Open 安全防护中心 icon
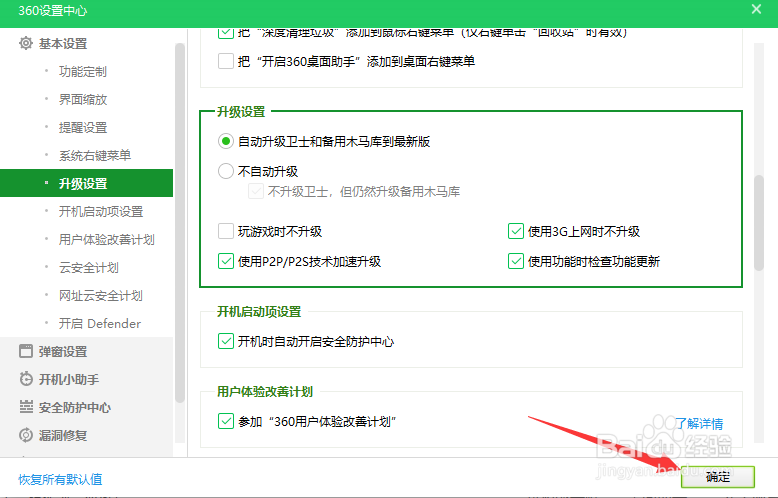This screenshot has width=778, height=498. pyautogui.click(x=26, y=407)
